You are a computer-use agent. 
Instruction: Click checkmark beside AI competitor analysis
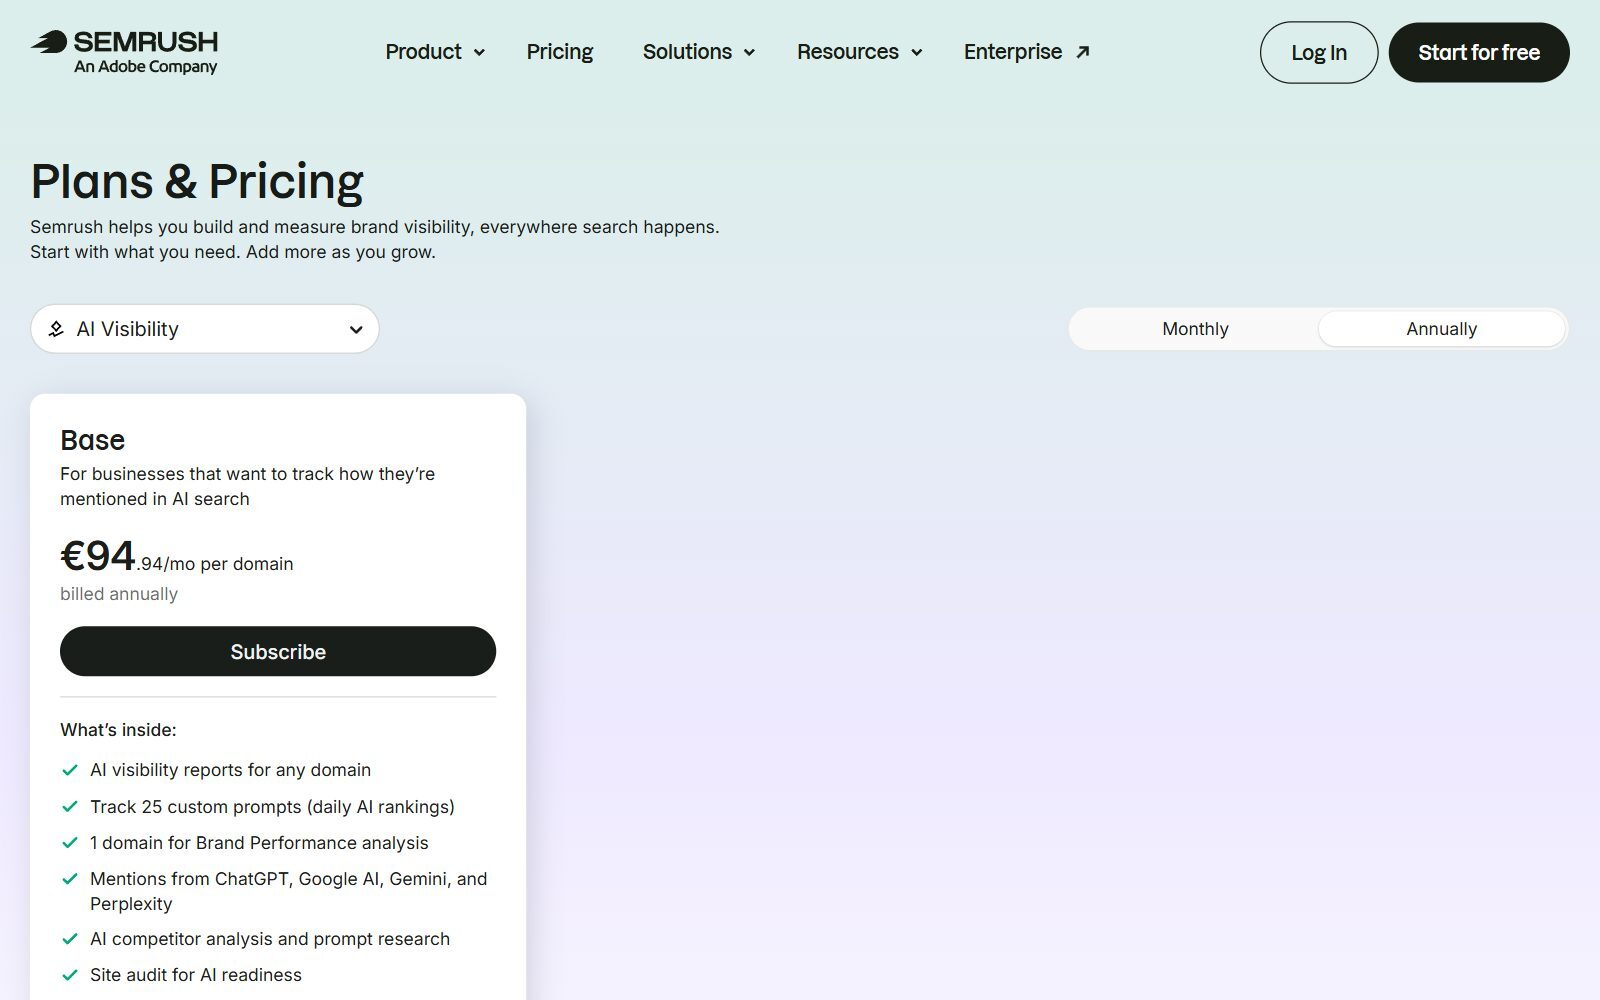tap(70, 939)
